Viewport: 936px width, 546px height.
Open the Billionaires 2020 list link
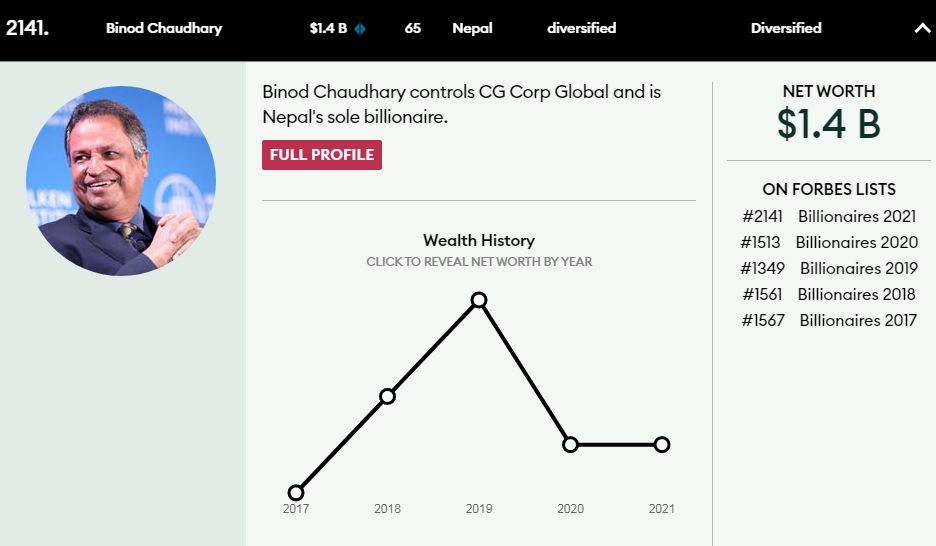point(857,242)
